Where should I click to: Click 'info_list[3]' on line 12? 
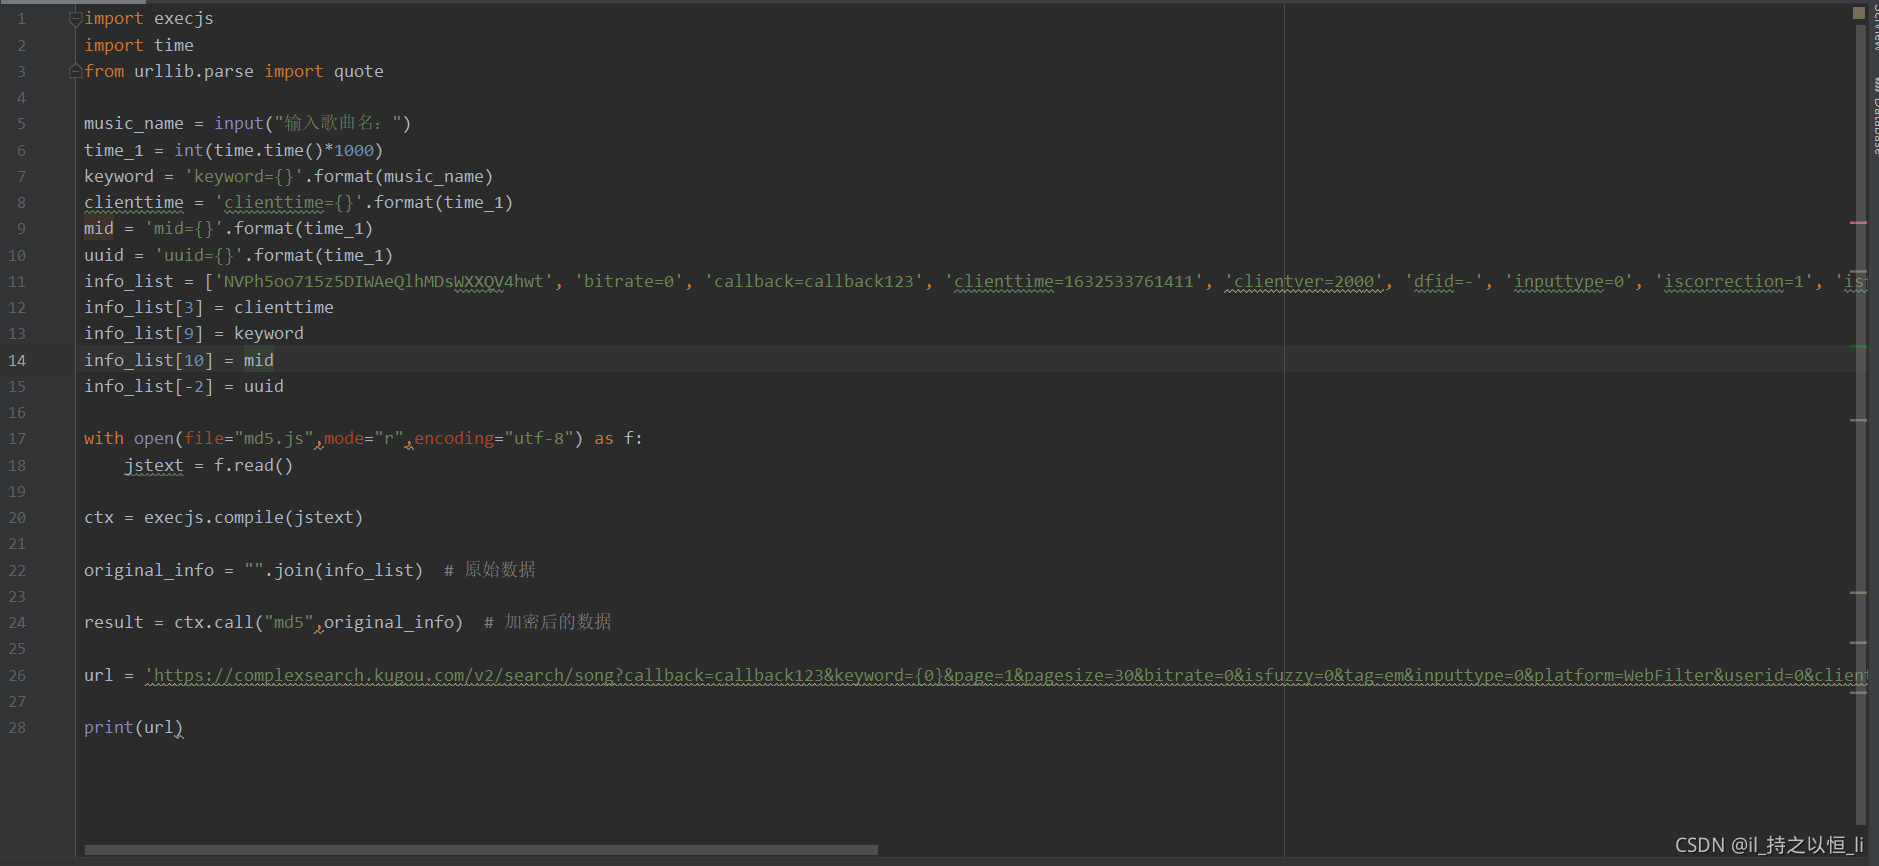click(x=144, y=307)
